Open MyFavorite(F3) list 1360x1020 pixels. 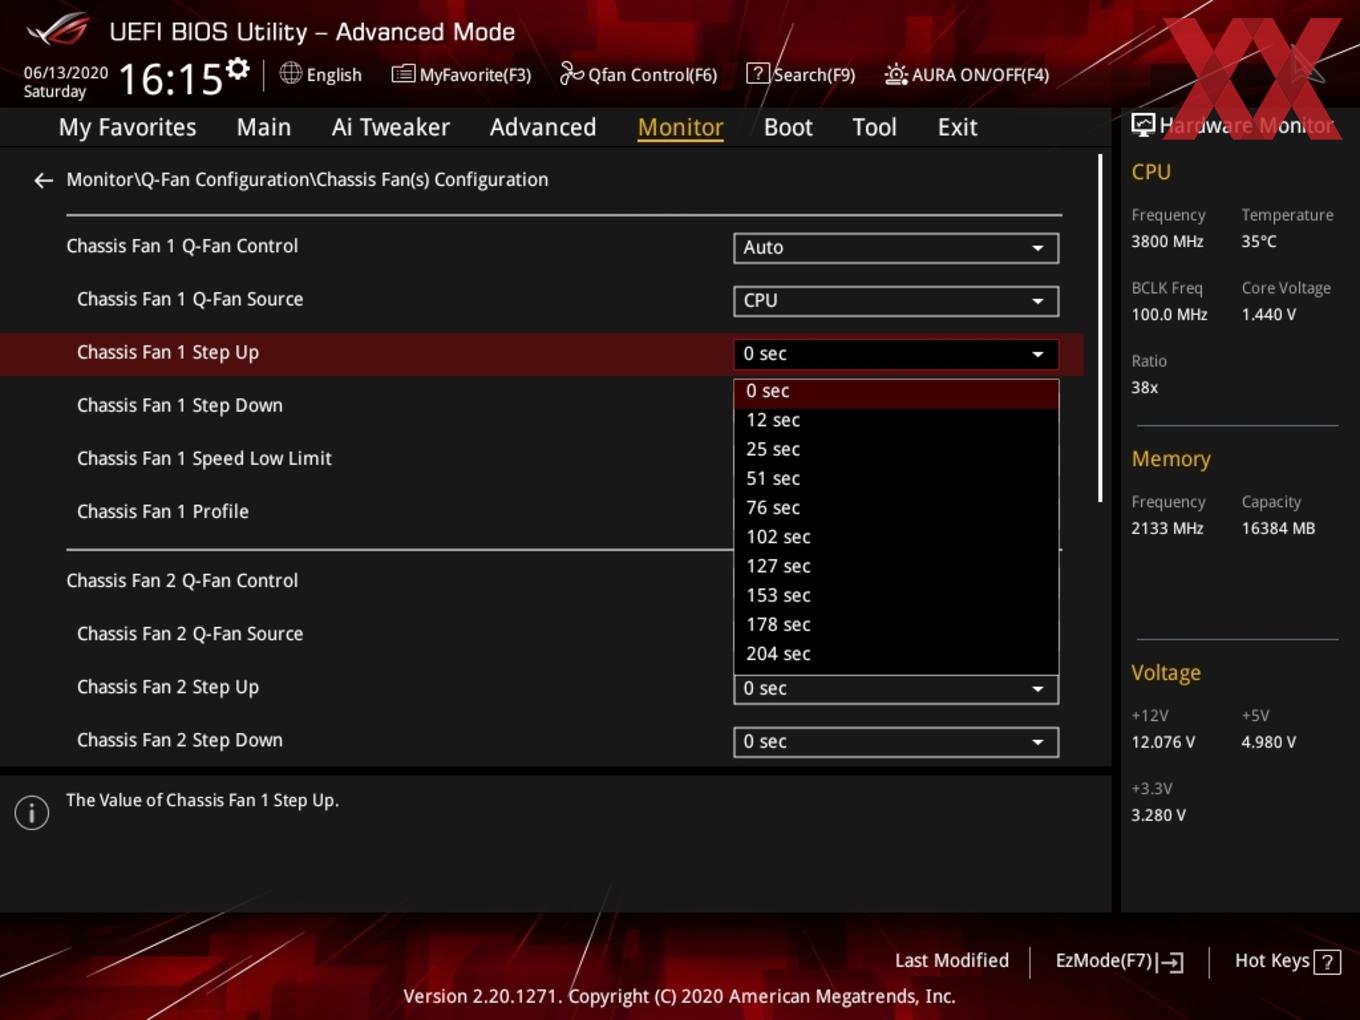point(461,74)
